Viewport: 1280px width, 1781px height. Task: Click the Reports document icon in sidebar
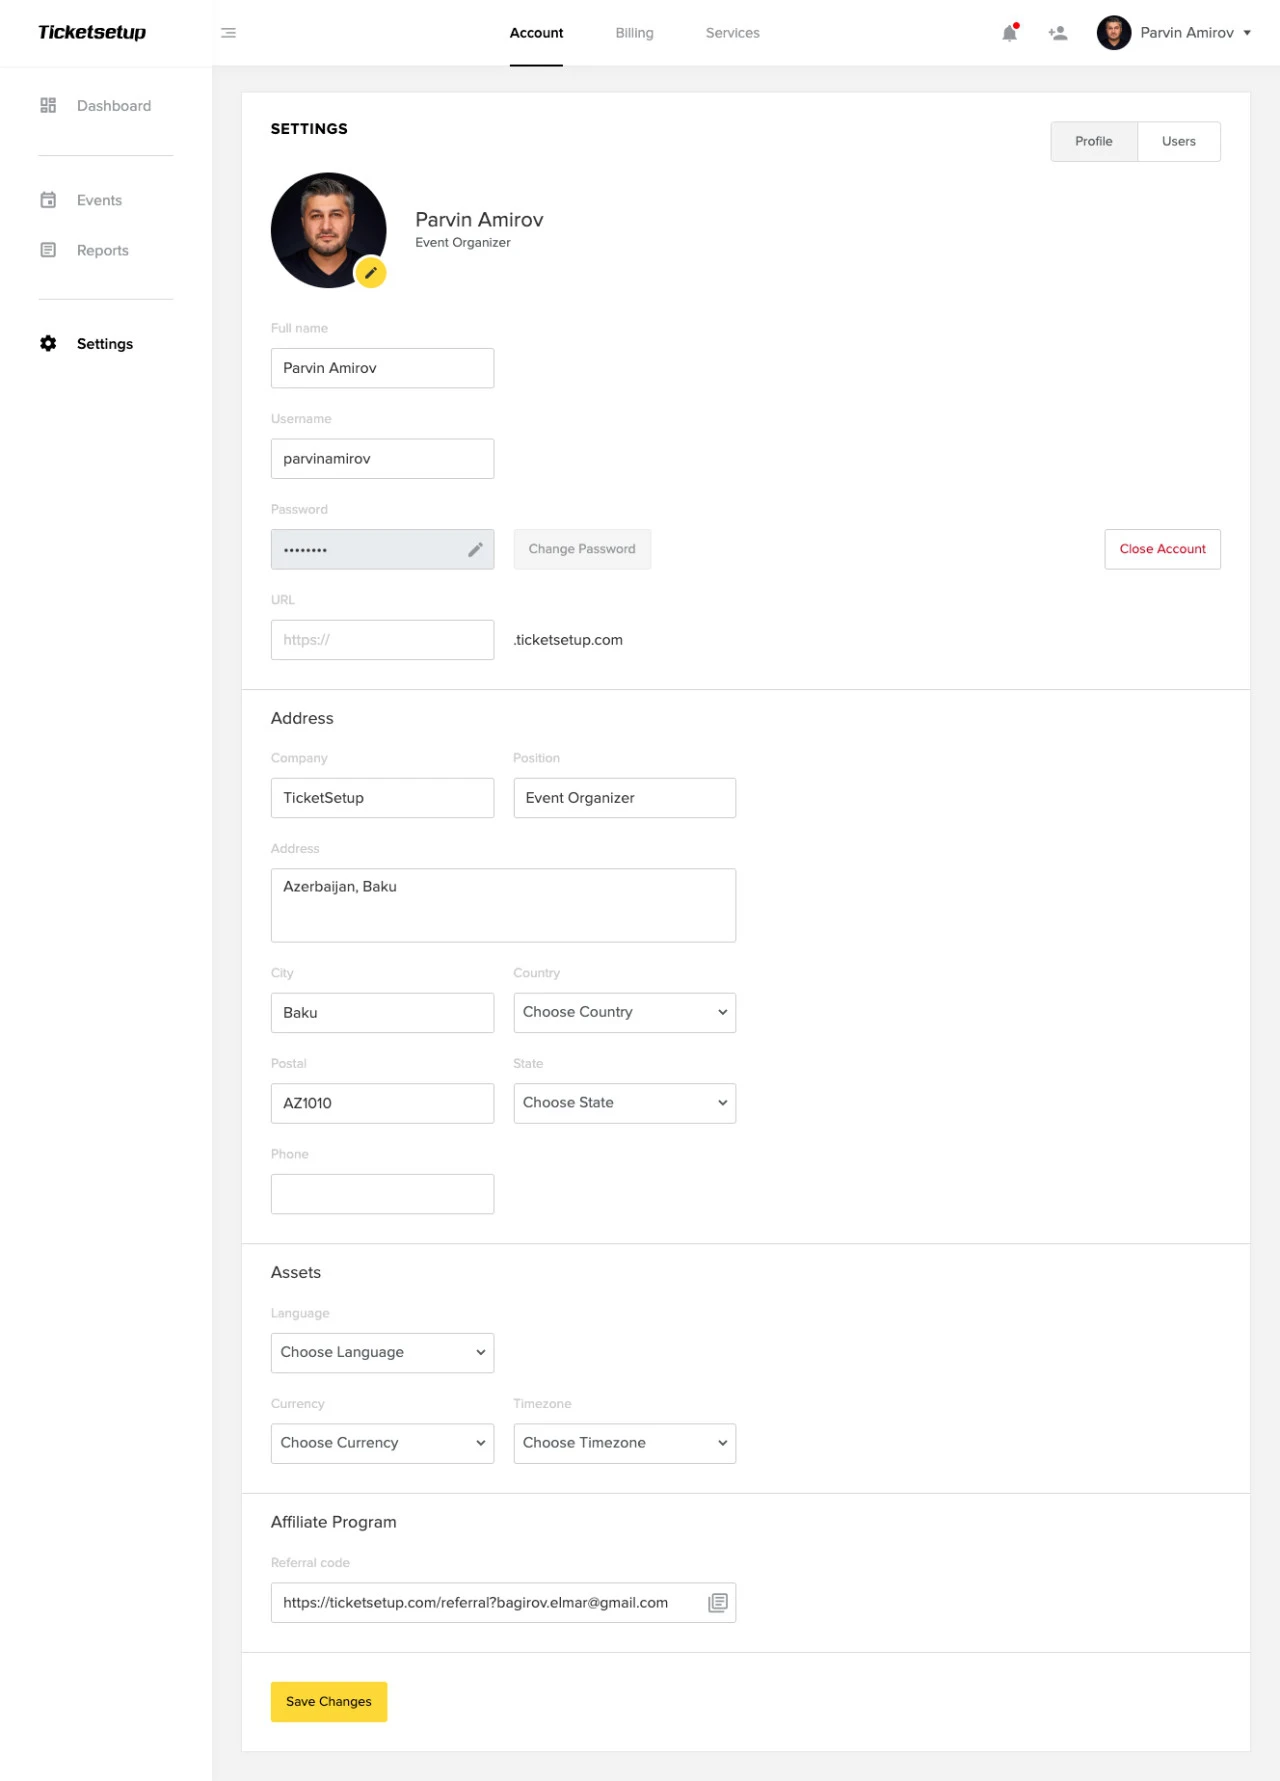(48, 250)
